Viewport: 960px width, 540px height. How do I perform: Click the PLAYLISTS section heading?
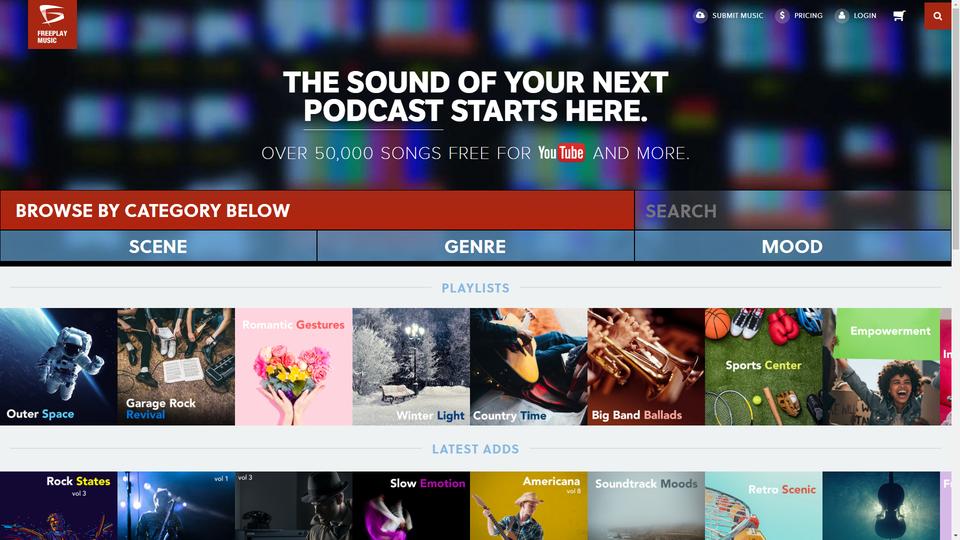[x=476, y=288]
